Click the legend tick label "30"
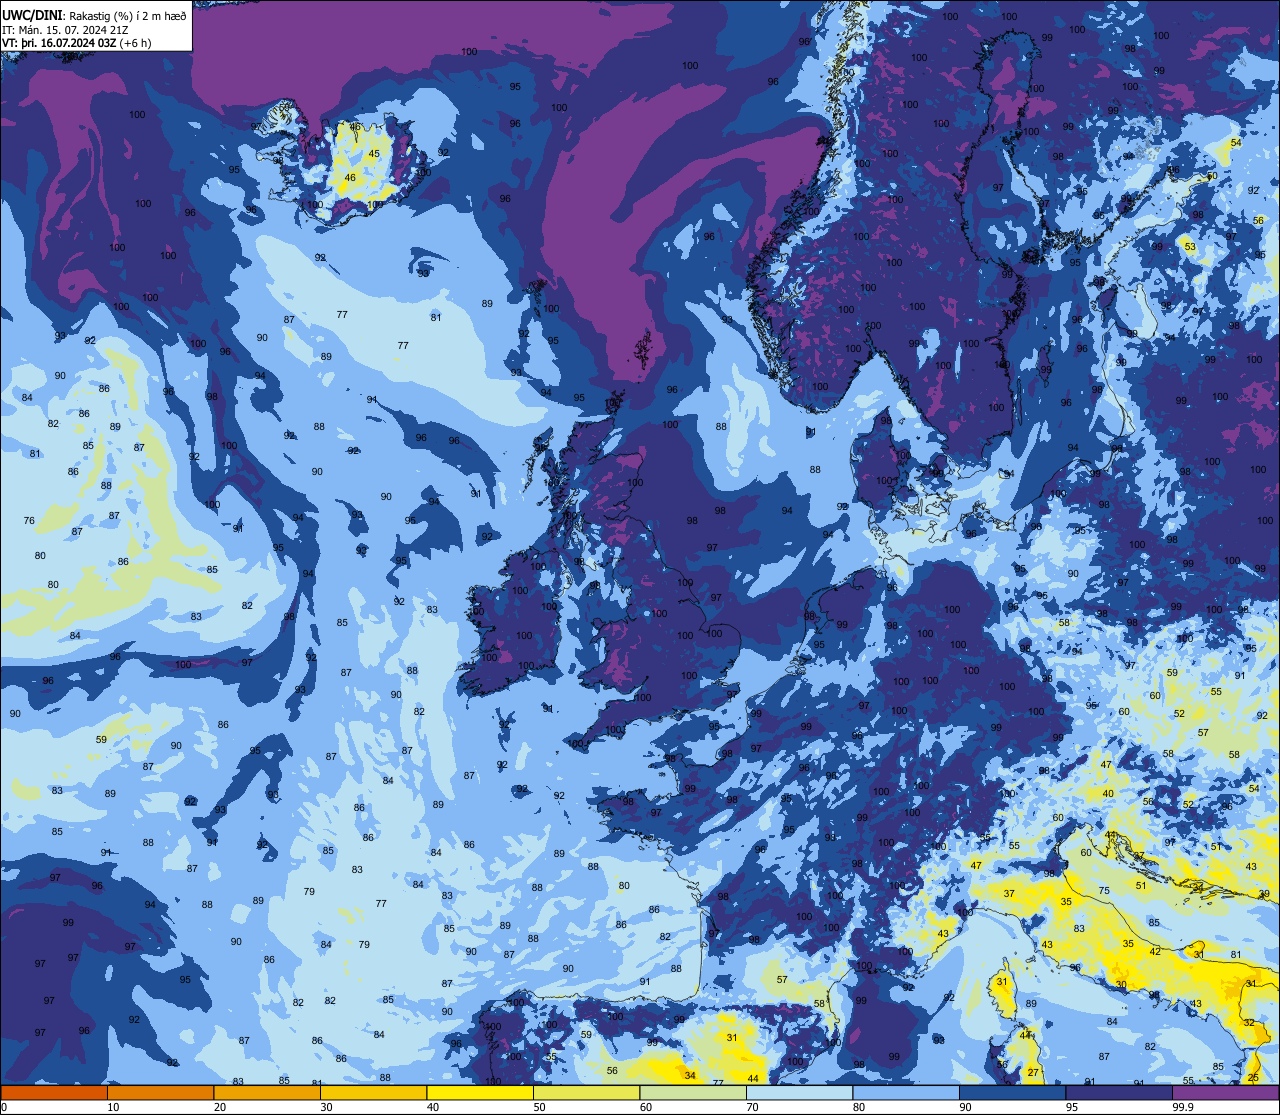This screenshot has width=1280, height=1115. 326,1107
